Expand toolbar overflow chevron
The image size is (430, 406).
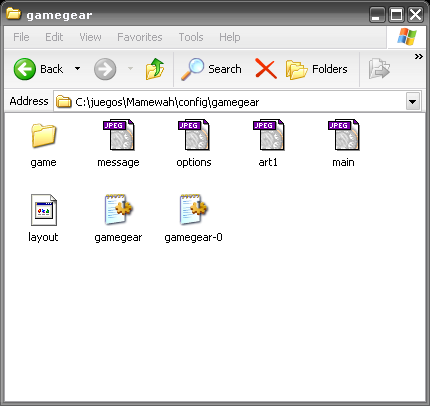tap(418, 57)
